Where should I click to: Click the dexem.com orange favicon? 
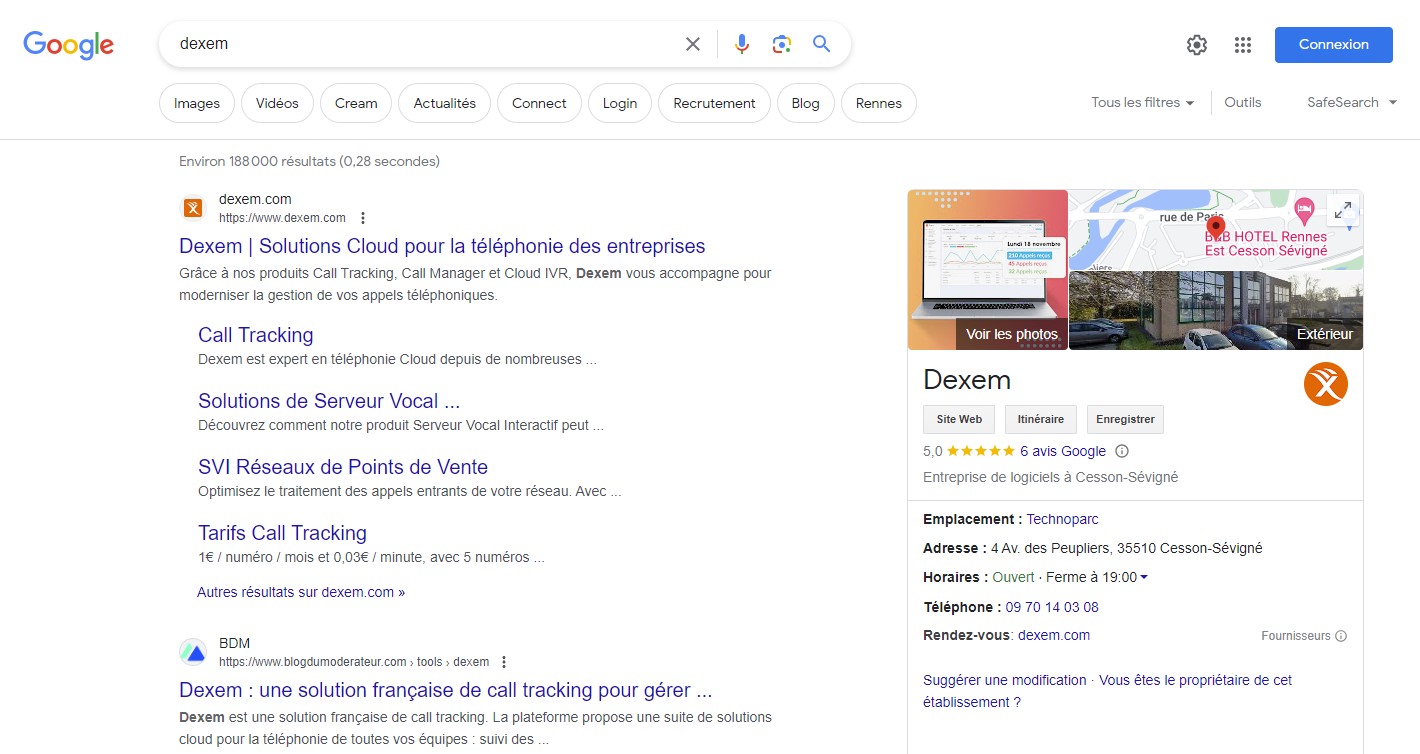click(193, 208)
